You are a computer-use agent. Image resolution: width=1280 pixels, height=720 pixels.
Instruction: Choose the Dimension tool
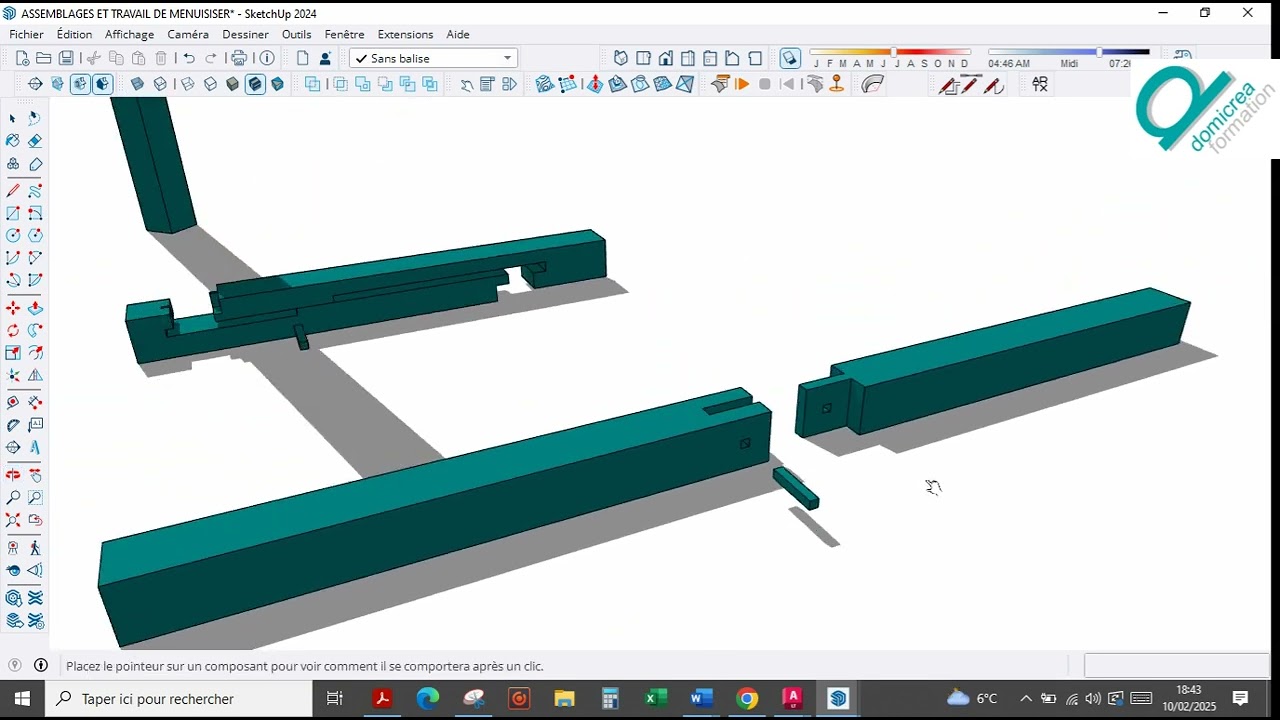coord(35,402)
